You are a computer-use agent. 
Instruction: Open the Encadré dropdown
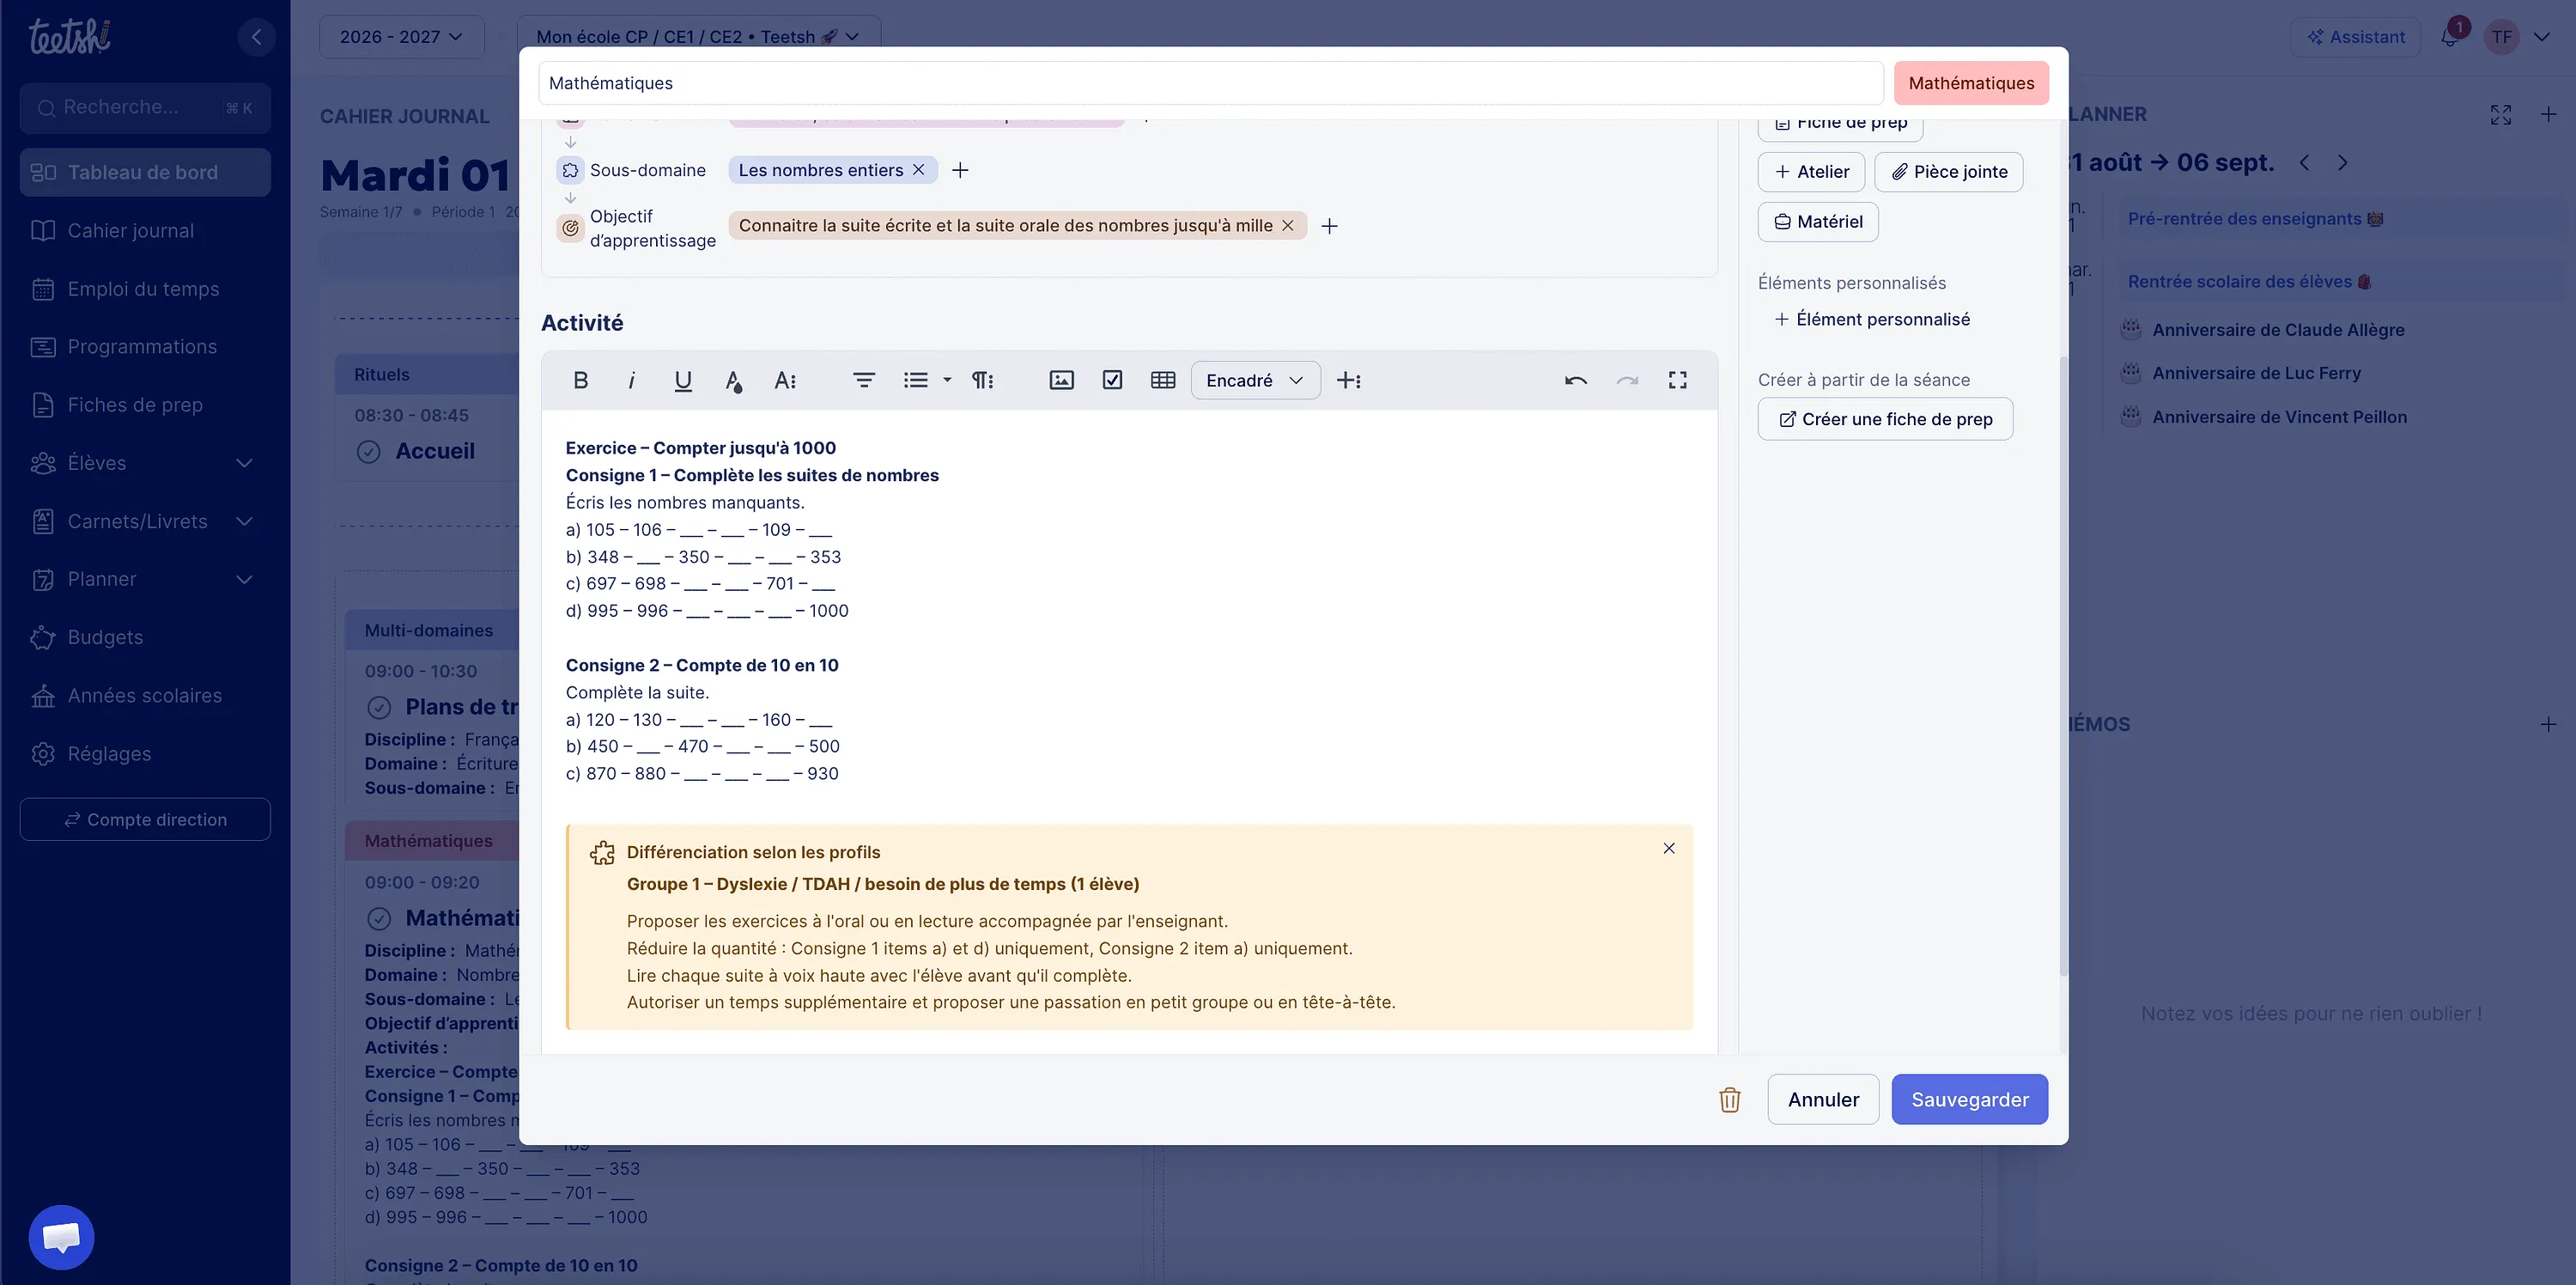[x=1255, y=380]
